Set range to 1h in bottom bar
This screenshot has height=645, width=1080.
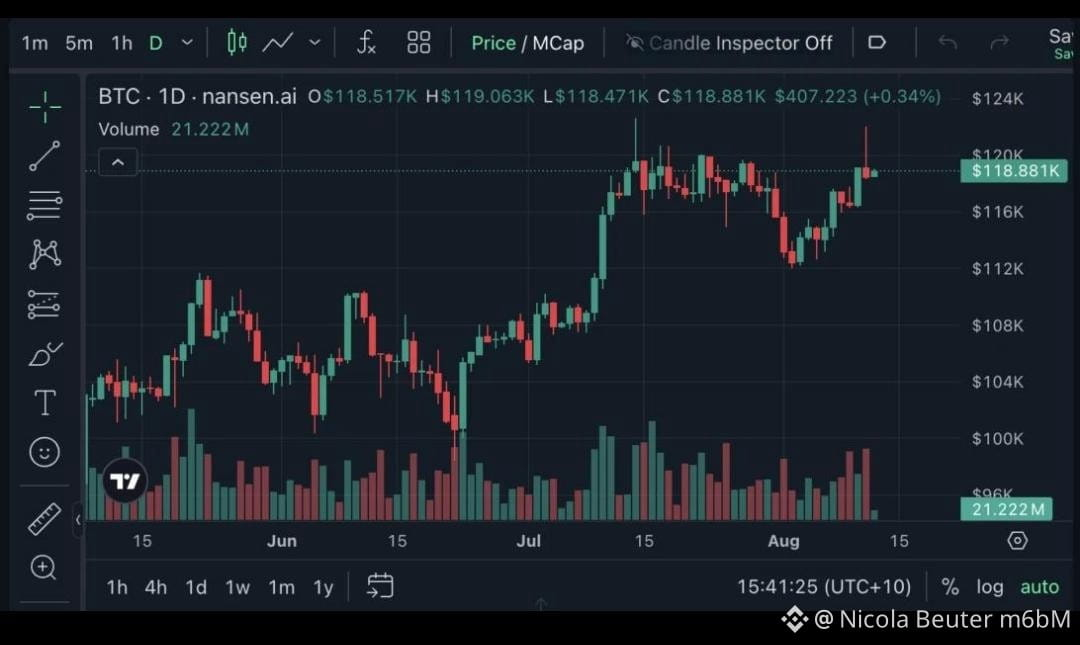(116, 586)
